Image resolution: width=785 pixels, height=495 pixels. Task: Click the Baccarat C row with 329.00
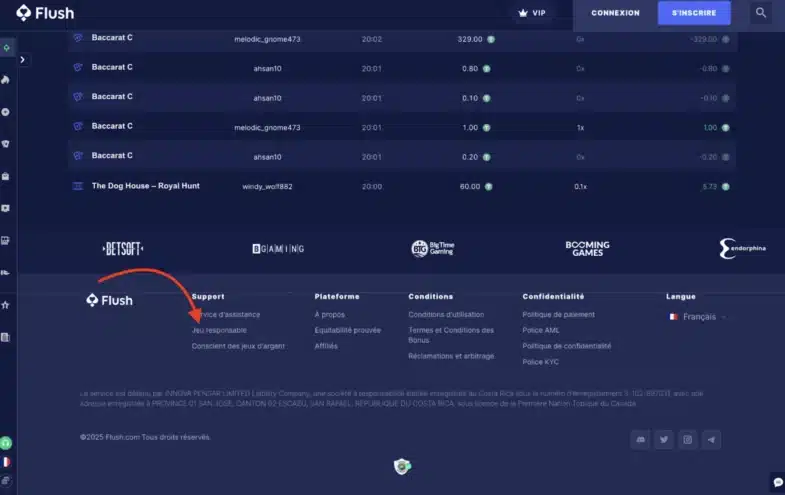[402, 39]
